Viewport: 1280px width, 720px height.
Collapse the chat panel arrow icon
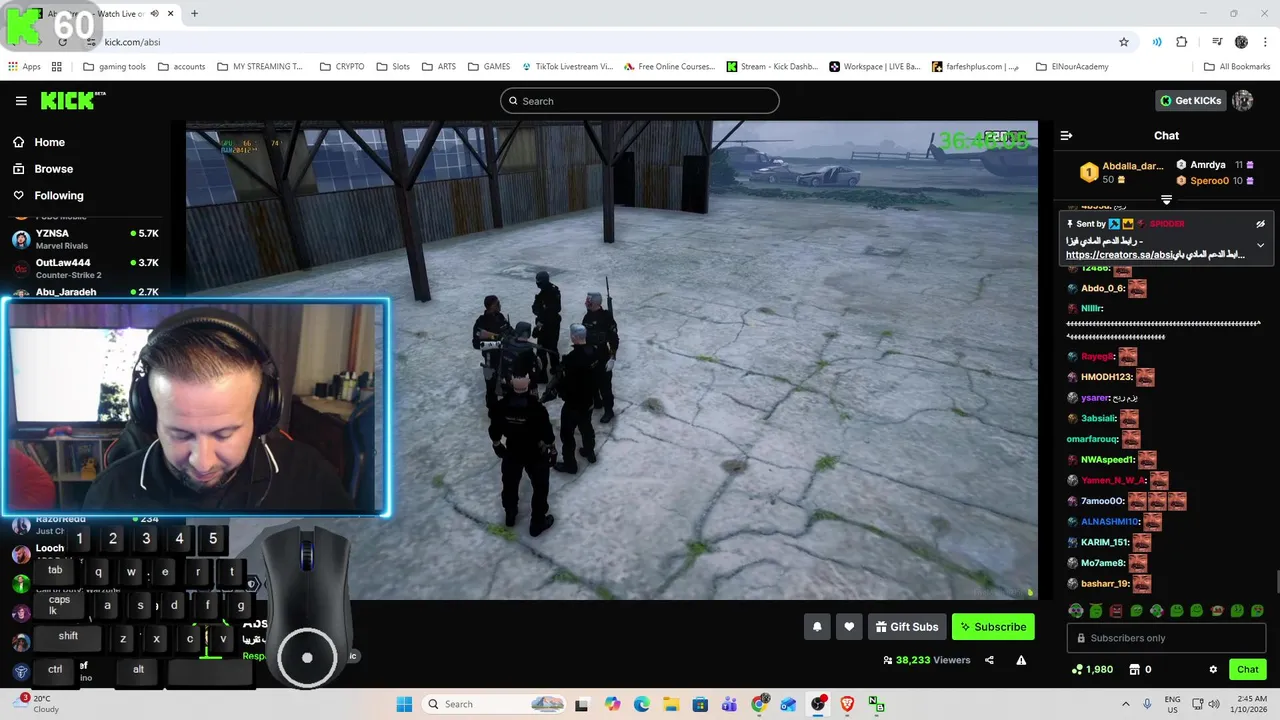coord(1066,135)
